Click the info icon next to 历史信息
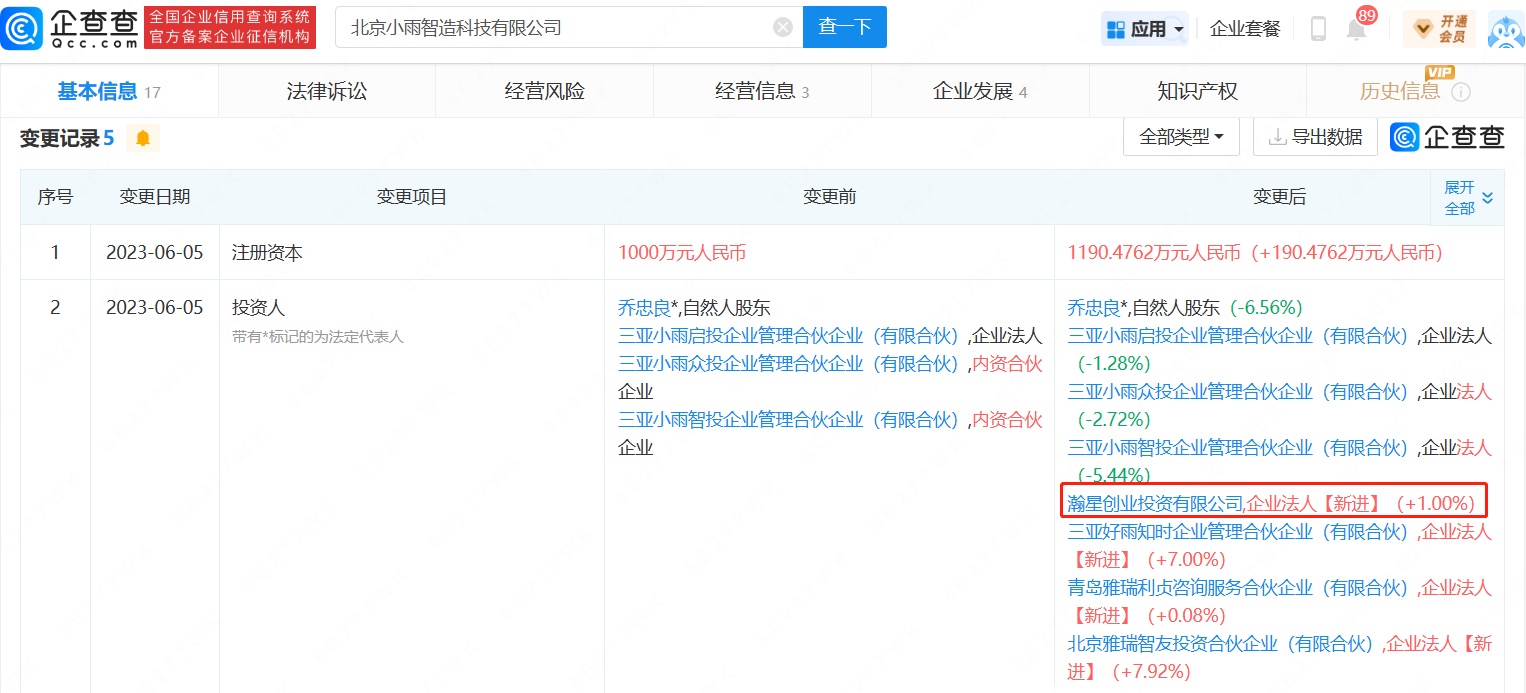1526x693 pixels. click(1461, 92)
